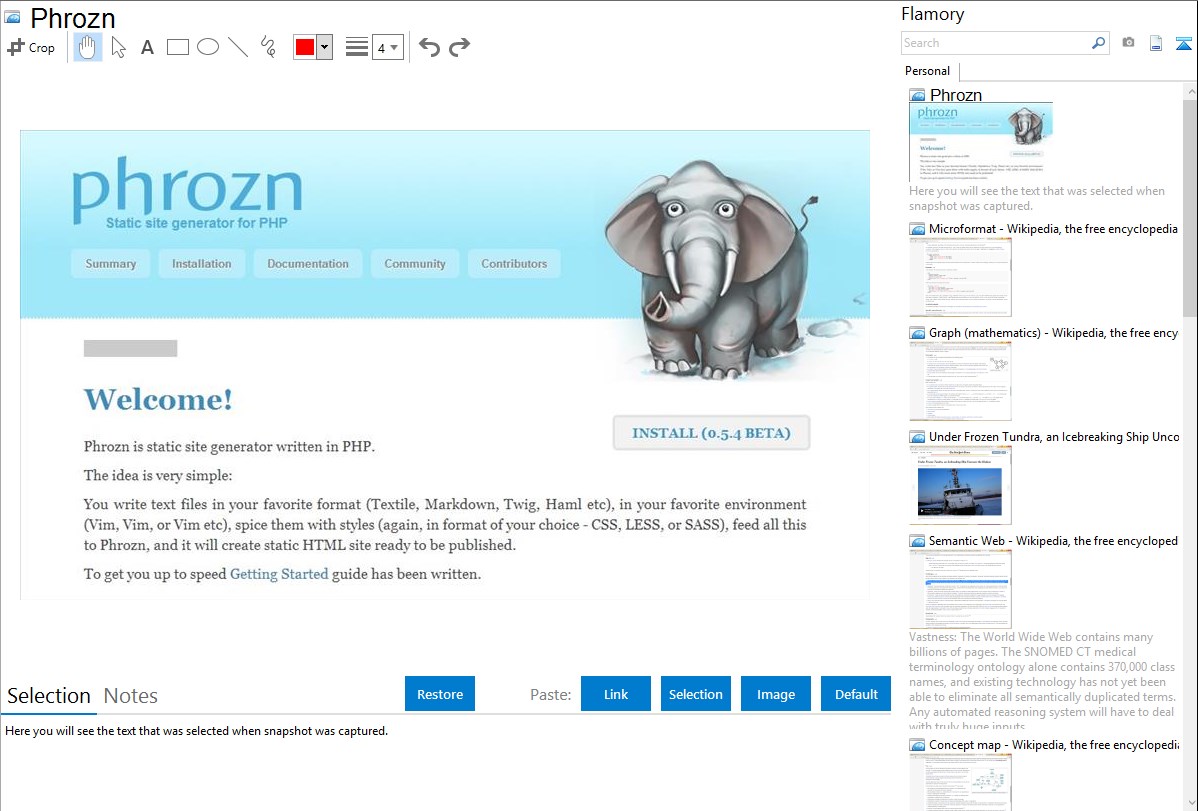This screenshot has height=811, width=1198.
Task: Select the arrow pointer tool
Action: pos(118,47)
